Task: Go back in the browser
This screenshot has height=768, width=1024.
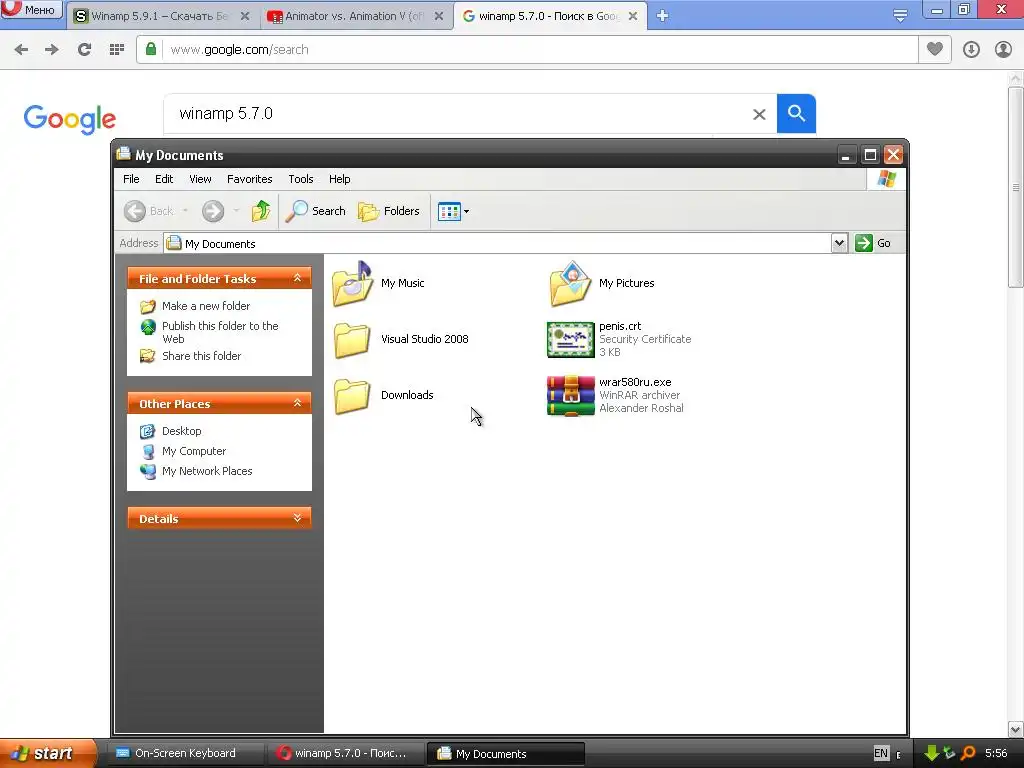Action: (x=21, y=50)
